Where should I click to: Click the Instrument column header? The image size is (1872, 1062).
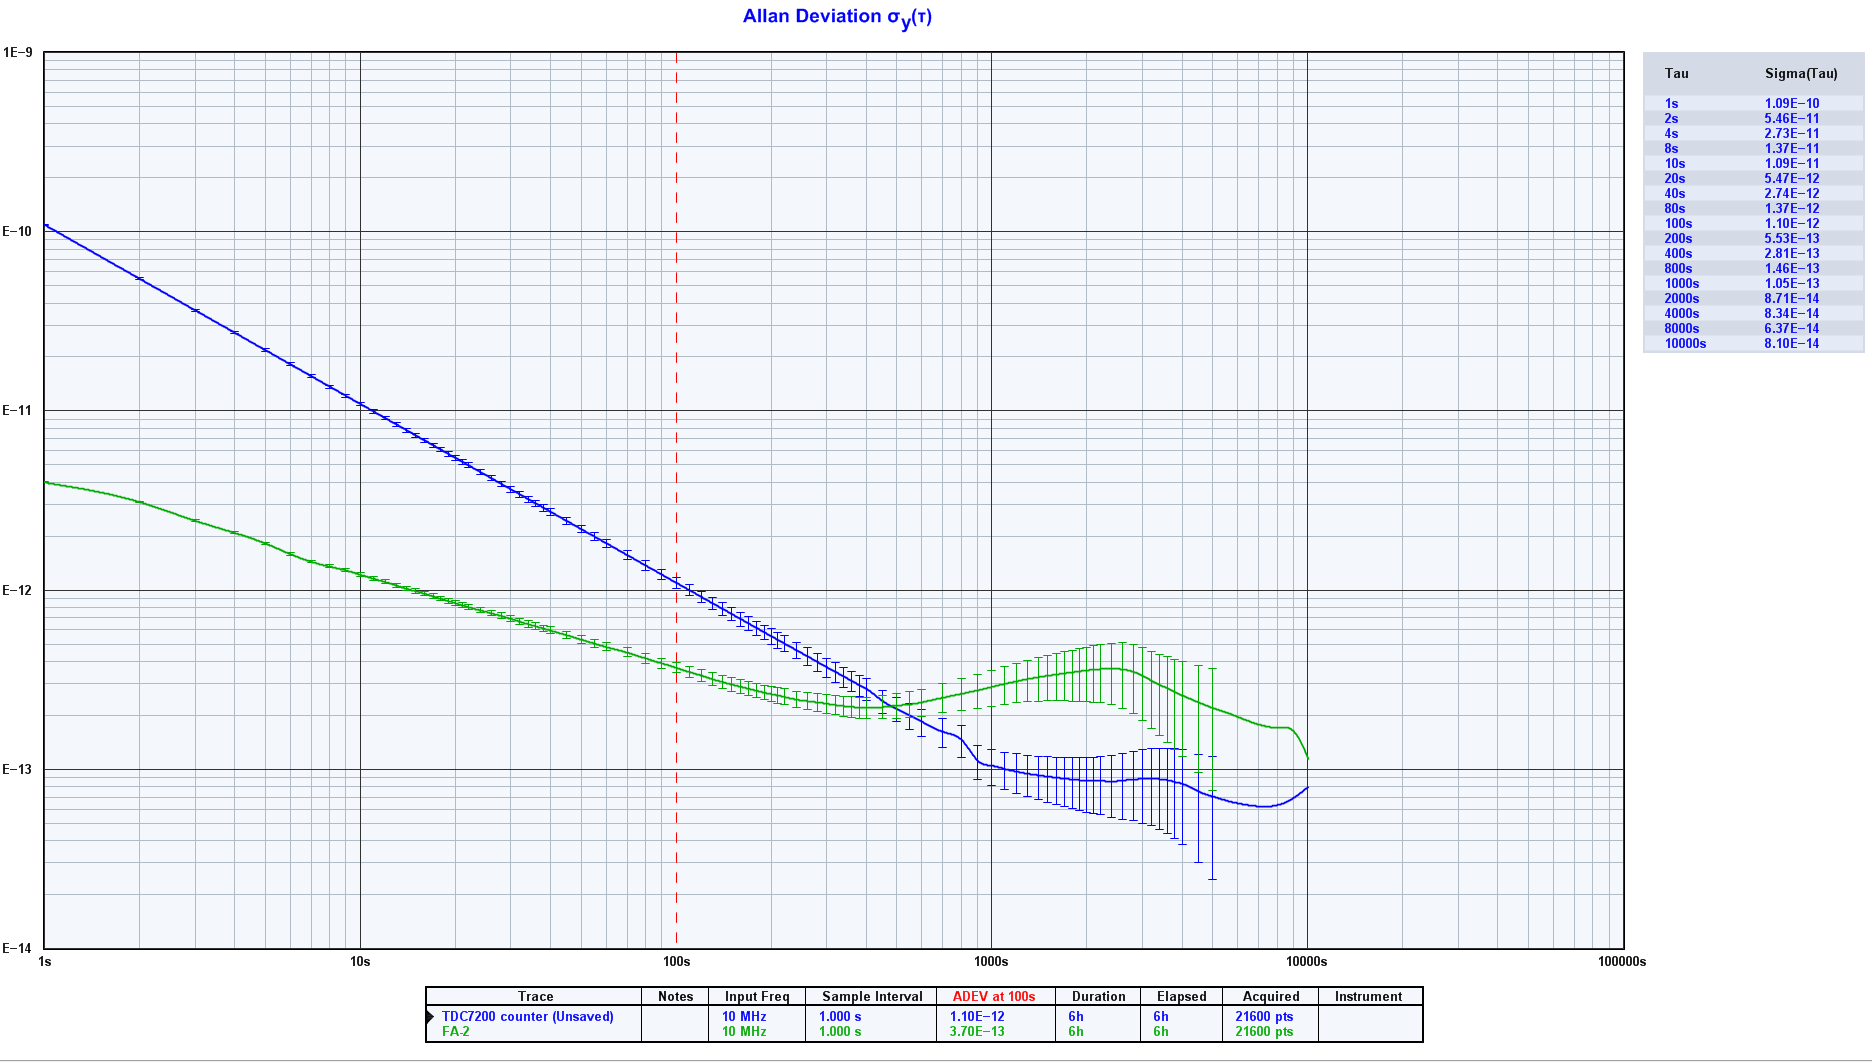1368,996
